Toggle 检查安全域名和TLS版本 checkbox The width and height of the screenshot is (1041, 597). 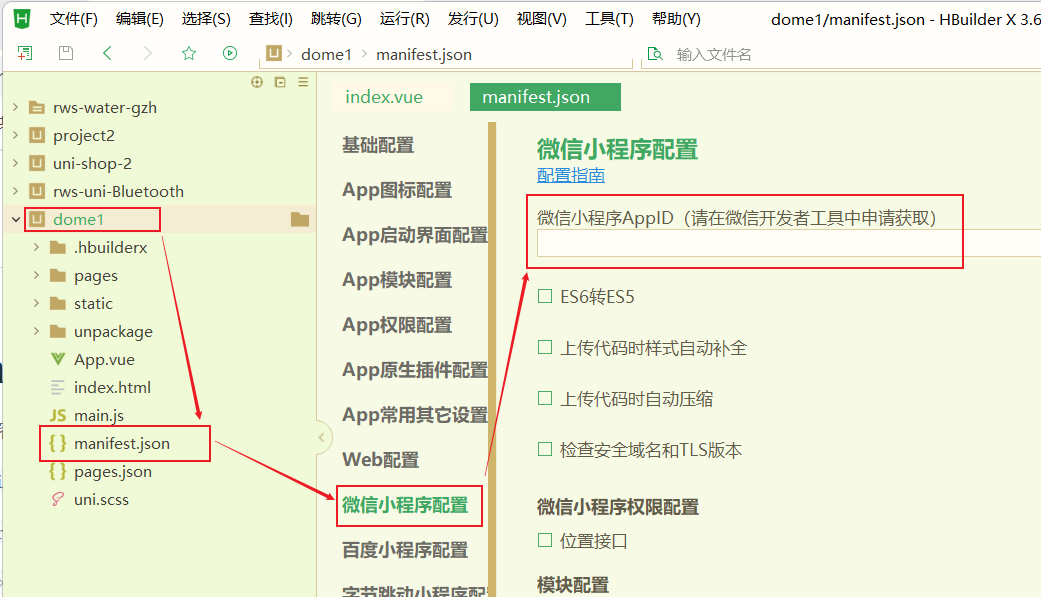(545, 450)
